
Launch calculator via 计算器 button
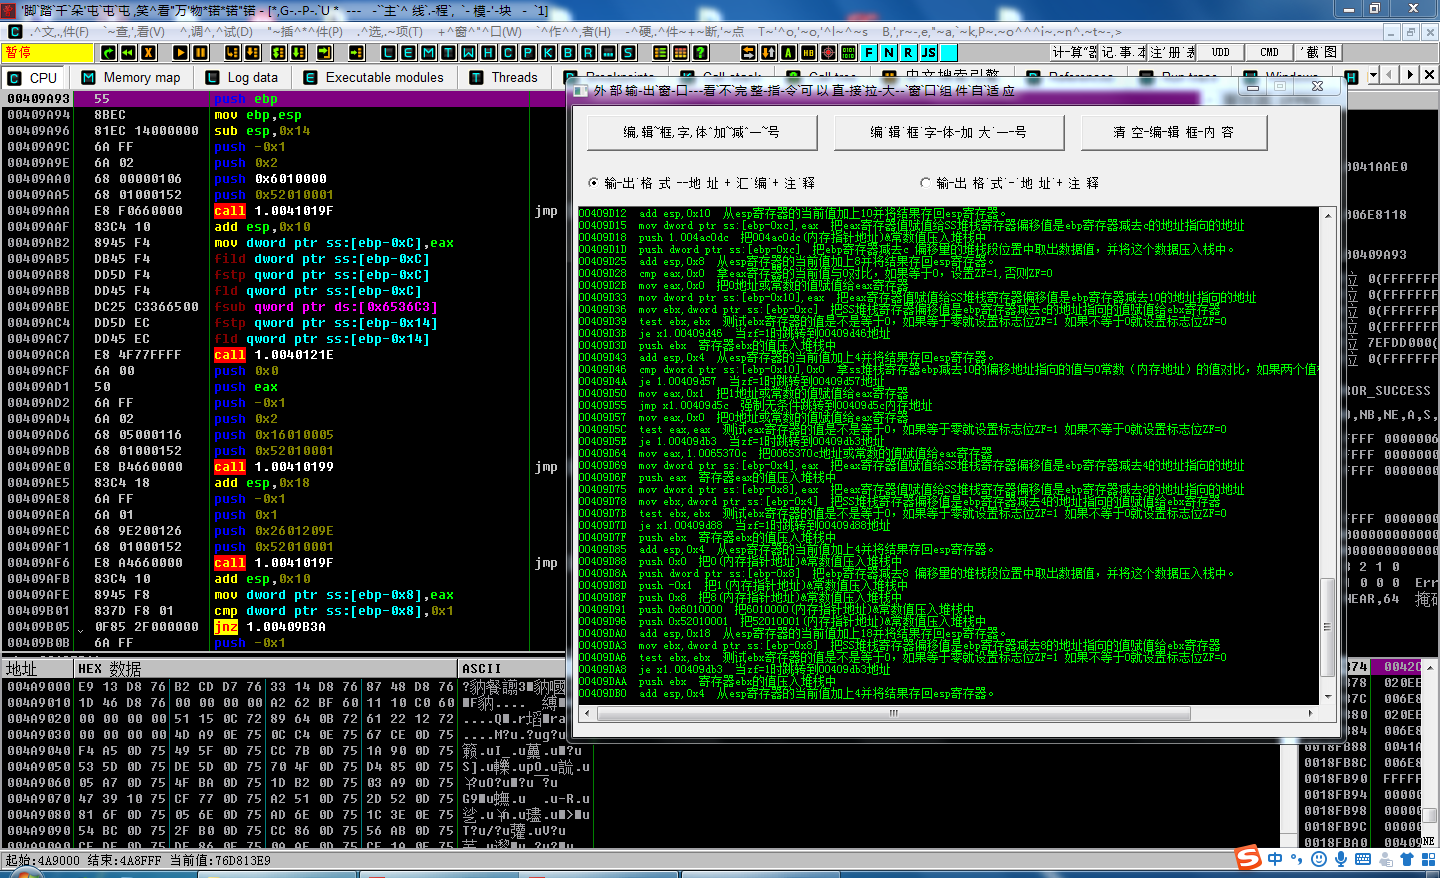point(1075,52)
